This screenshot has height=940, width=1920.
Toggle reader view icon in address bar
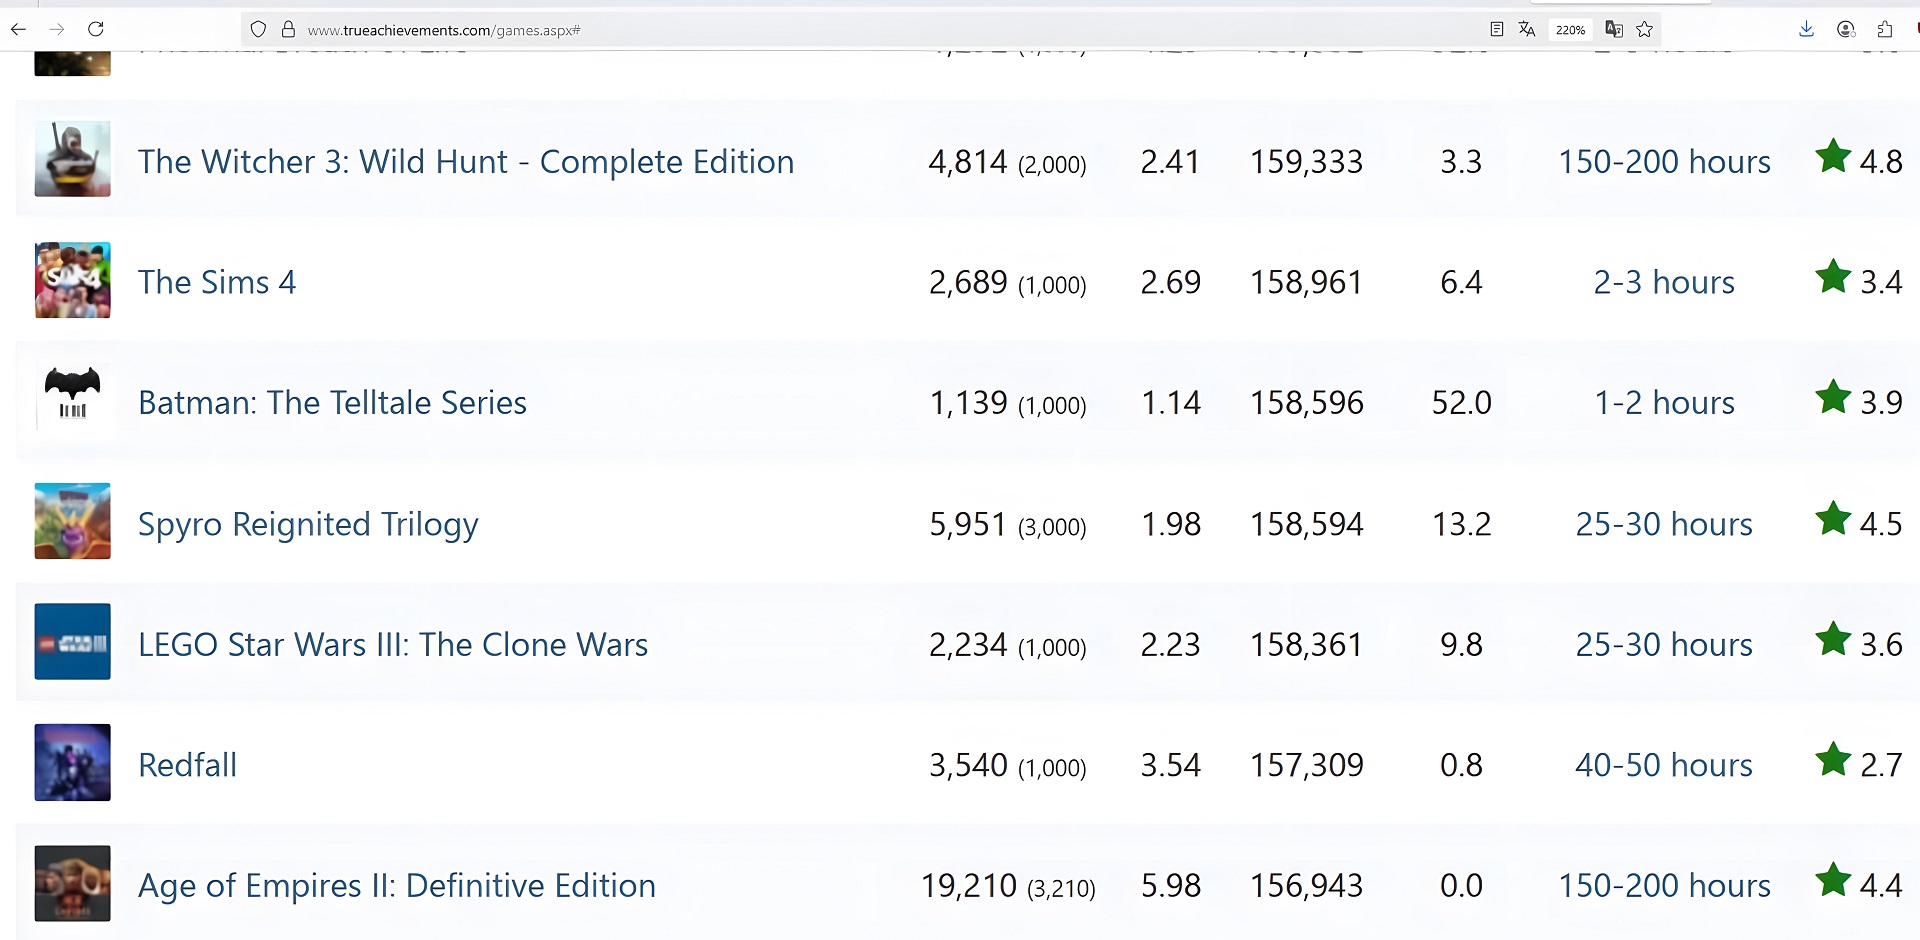click(x=1496, y=29)
